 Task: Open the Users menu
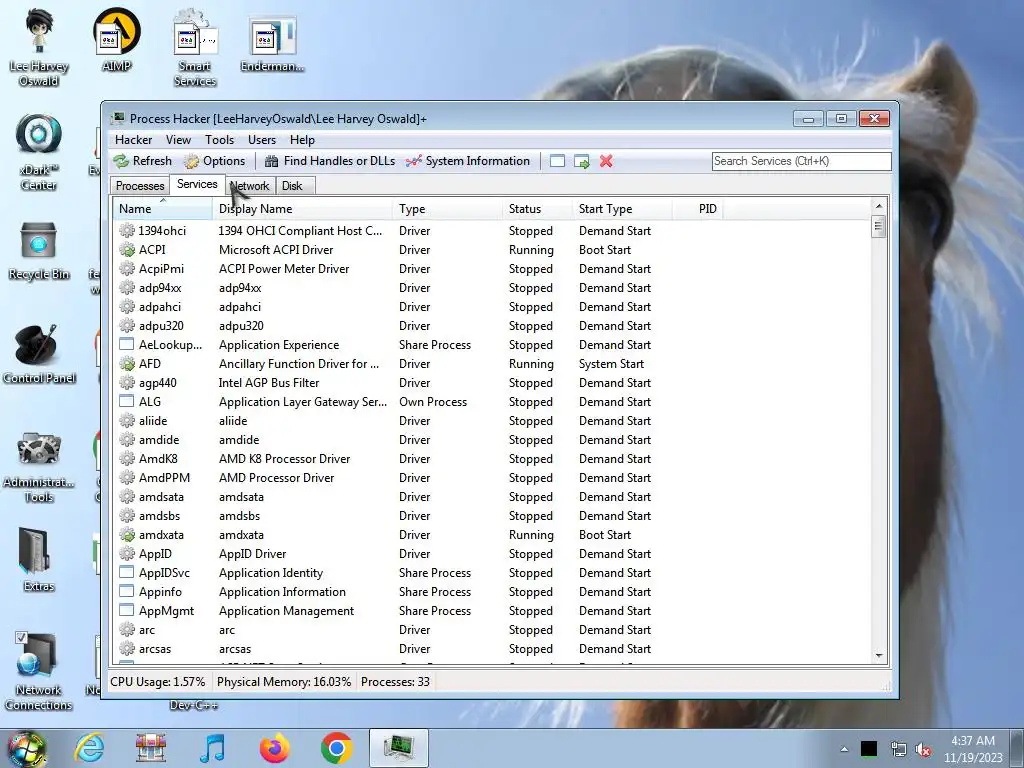coord(262,140)
